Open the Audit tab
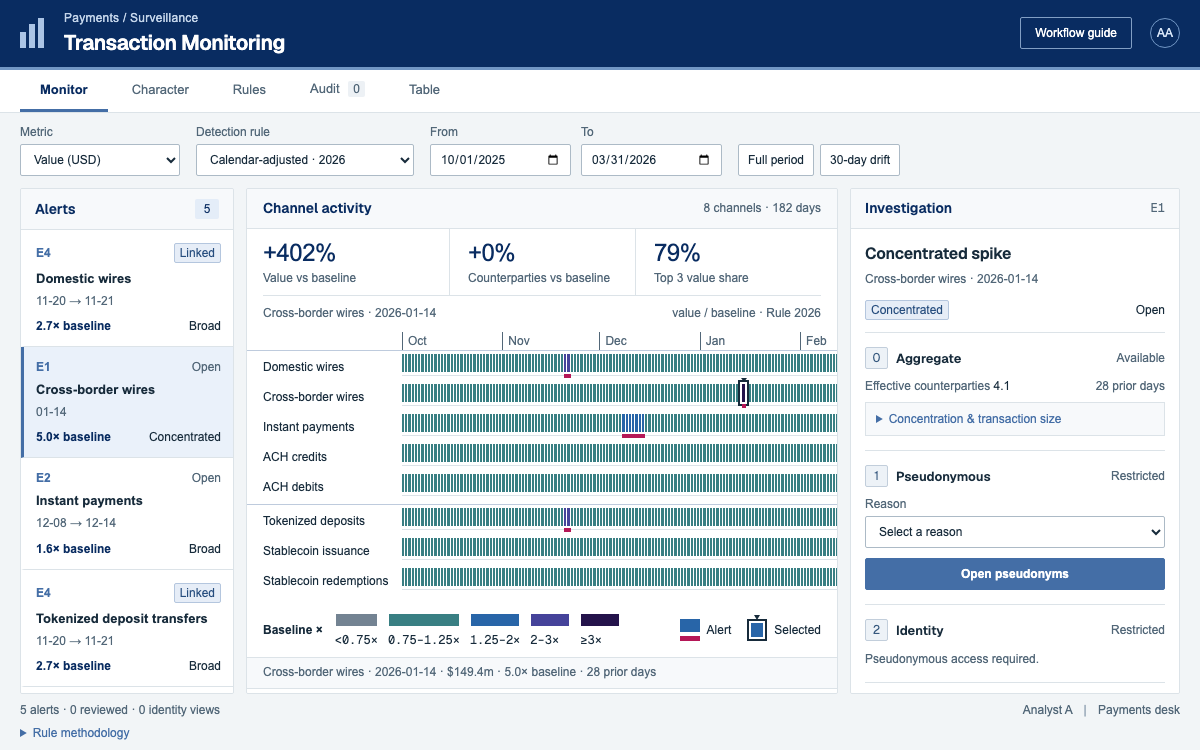The height and width of the screenshot is (750, 1200). (337, 89)
